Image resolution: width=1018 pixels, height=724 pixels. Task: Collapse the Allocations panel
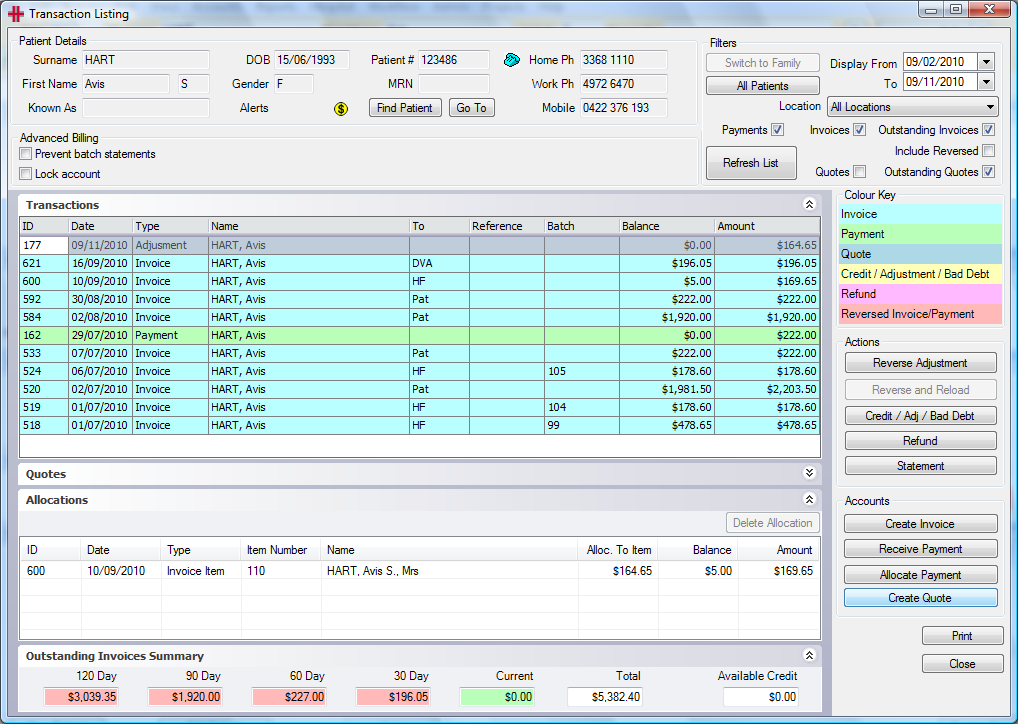click(809, 499)
